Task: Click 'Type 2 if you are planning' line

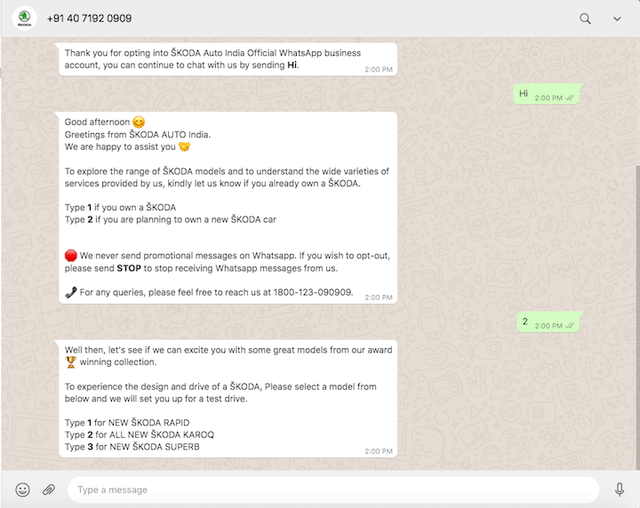Action: (170, 220)
